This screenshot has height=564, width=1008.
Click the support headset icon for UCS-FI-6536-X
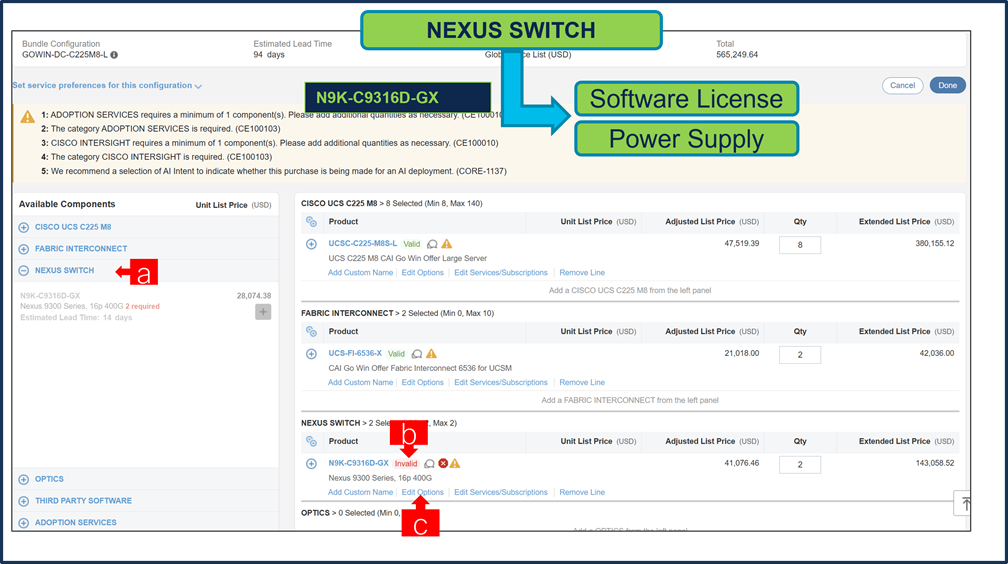pyautogui.click(x=417, y=354)
